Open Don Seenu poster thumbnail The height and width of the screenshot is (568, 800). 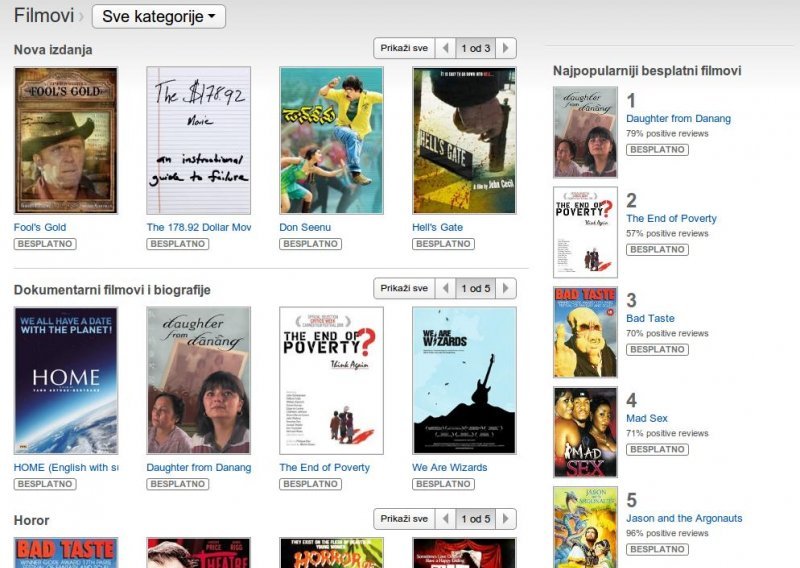pos(331,140)
